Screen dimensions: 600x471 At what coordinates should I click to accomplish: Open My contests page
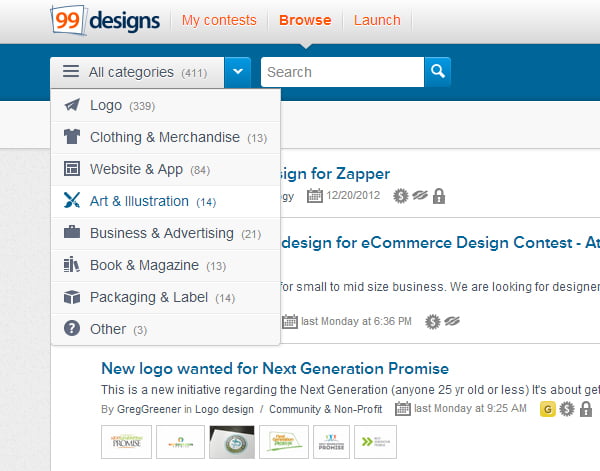tap(219, 20)
